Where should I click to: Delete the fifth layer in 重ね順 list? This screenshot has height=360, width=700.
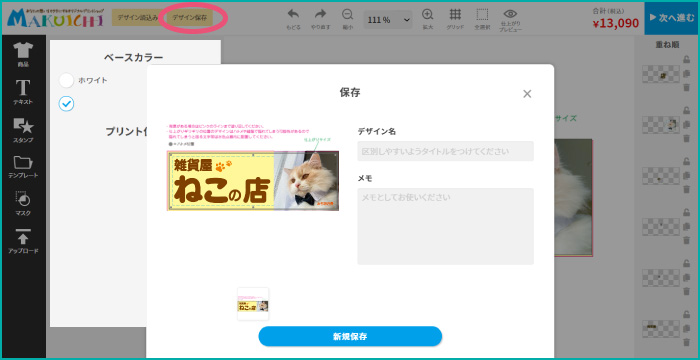click(686, 291)
